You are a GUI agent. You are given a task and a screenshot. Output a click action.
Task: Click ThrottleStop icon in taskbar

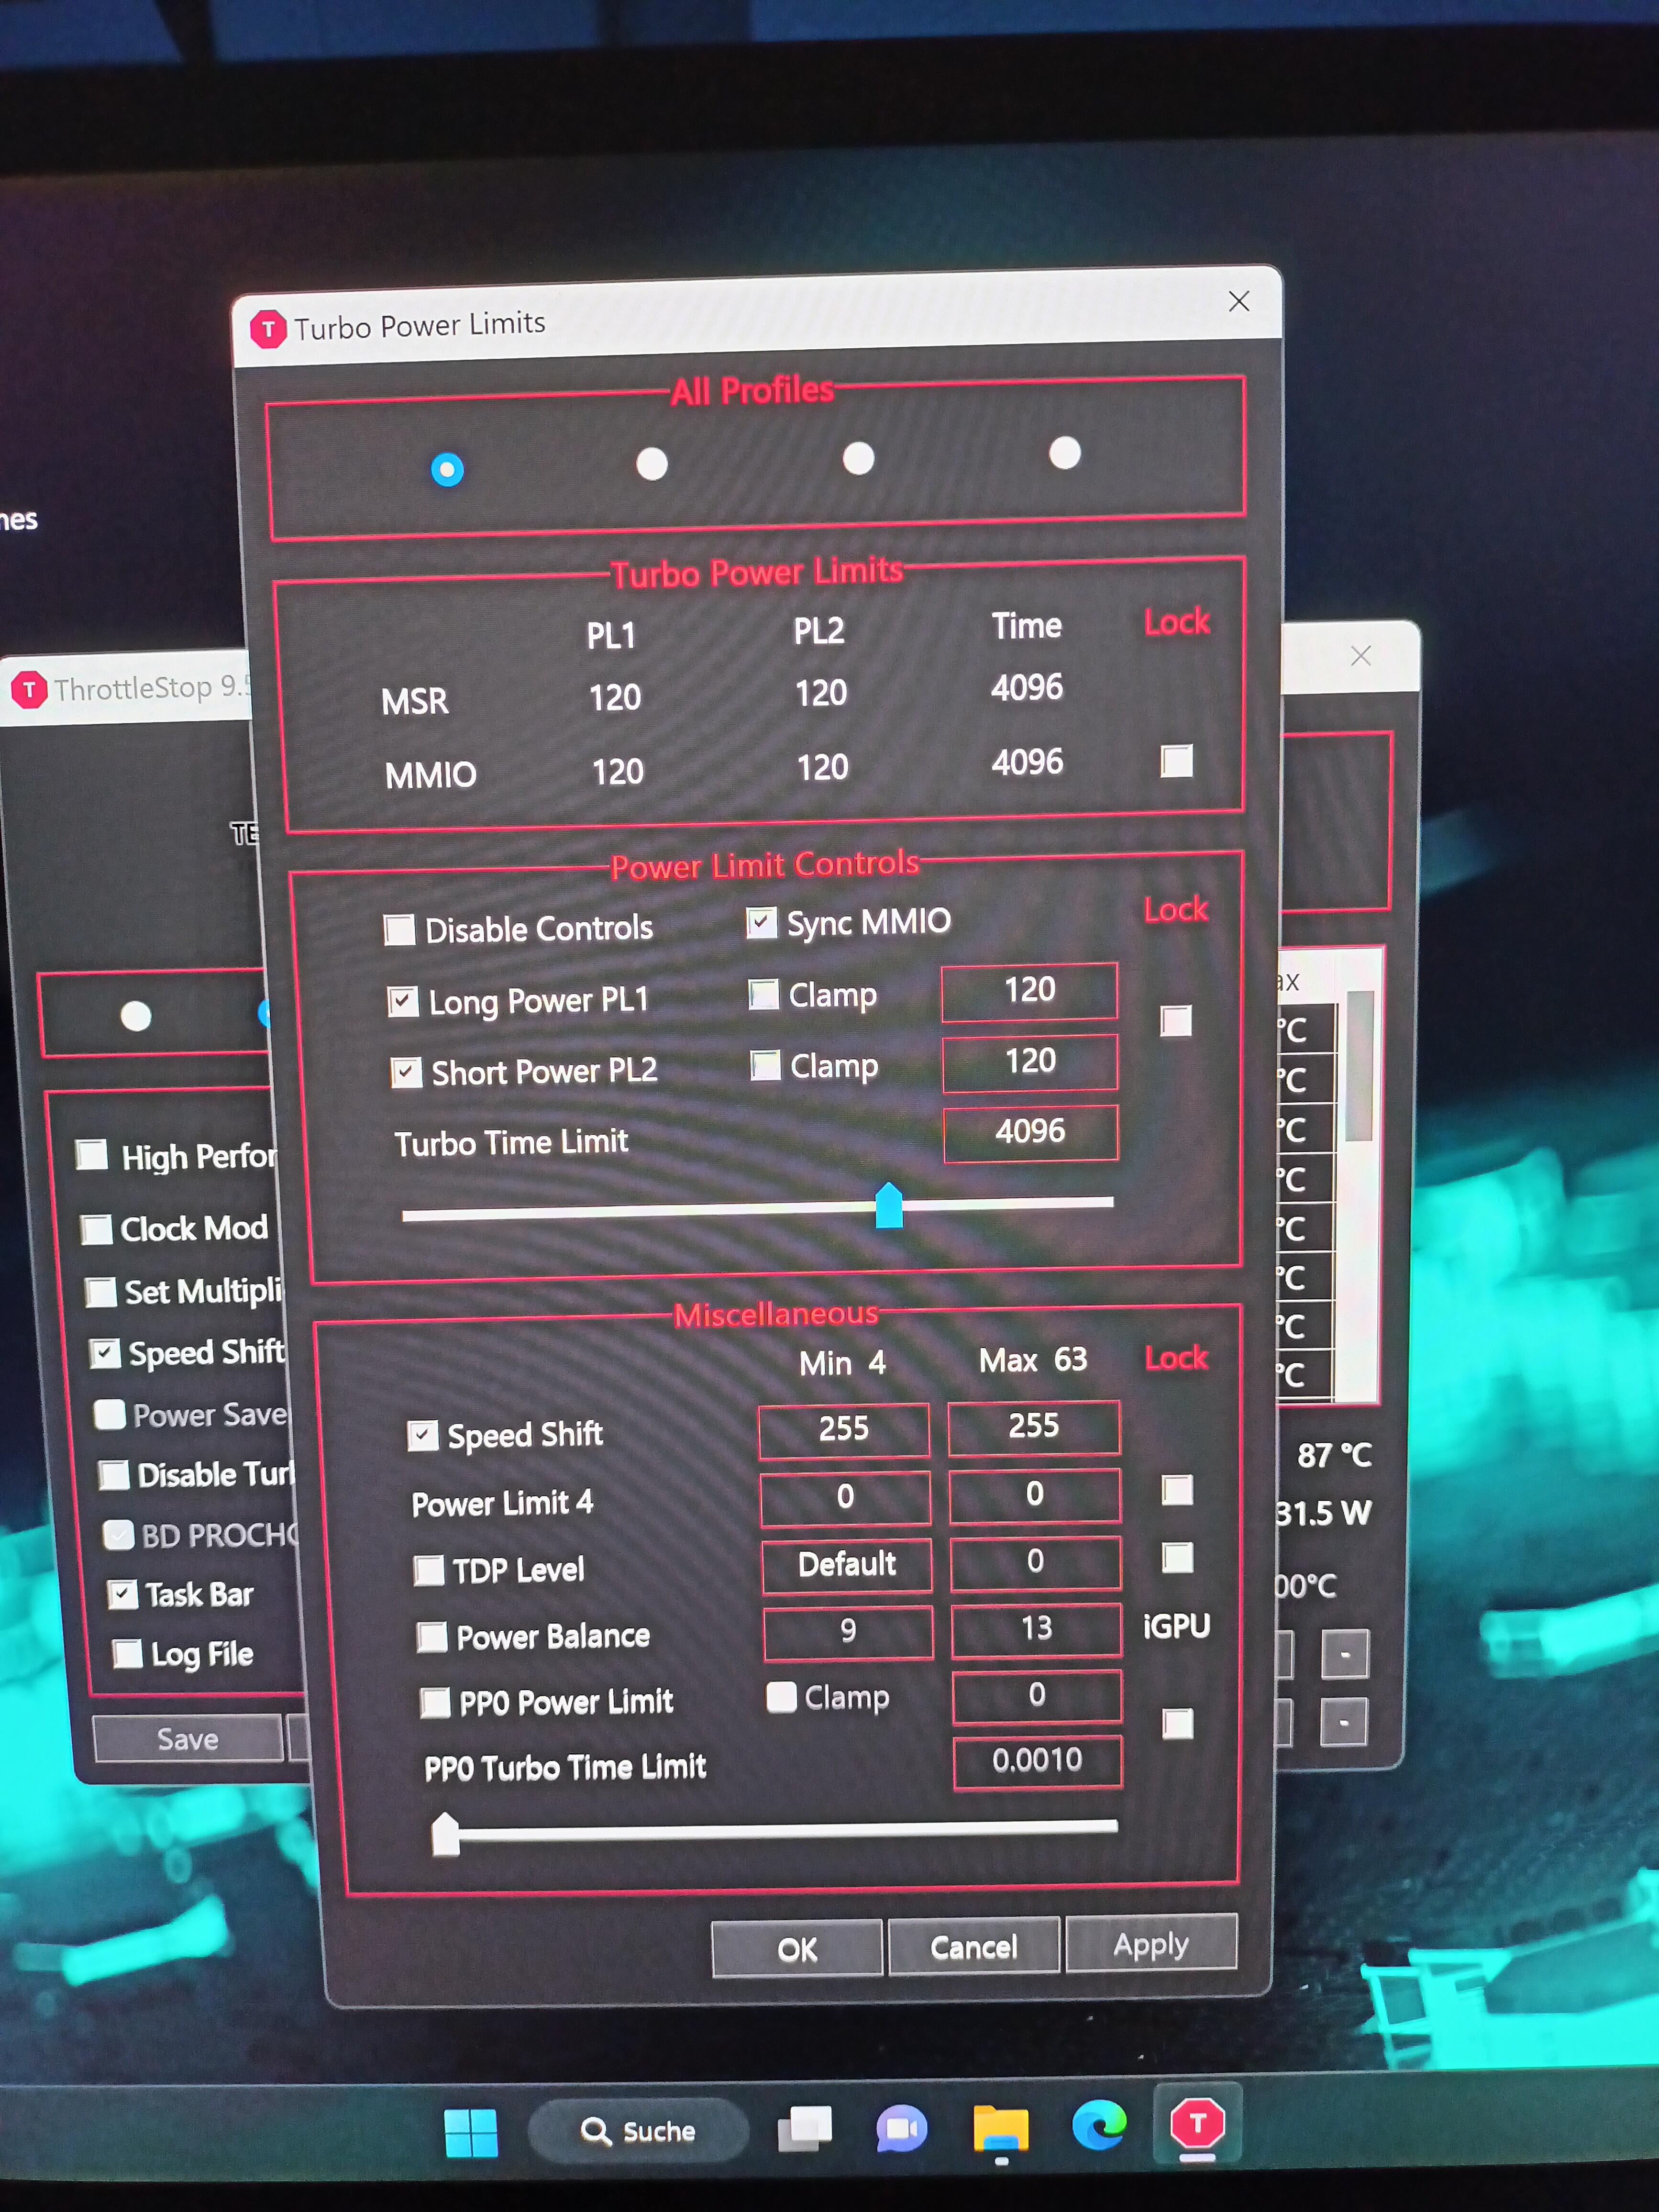coord(1197,2124)
